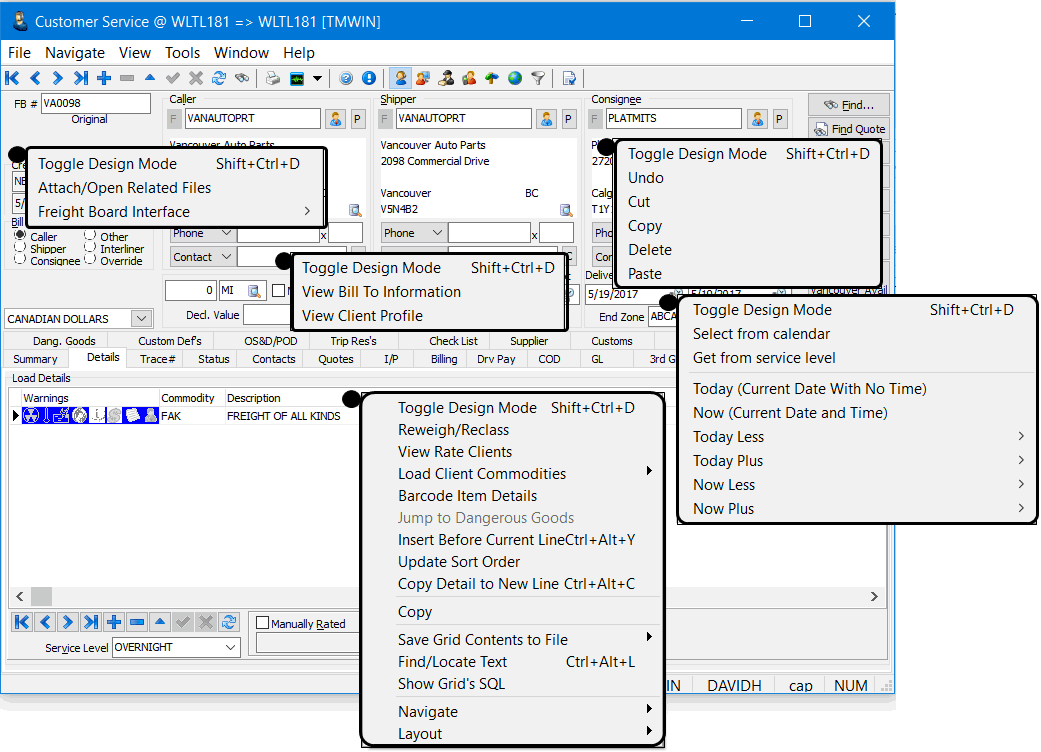
Task: Open the CANADIAN DOLLARS currency dropdown
Action: coord(141,319)
